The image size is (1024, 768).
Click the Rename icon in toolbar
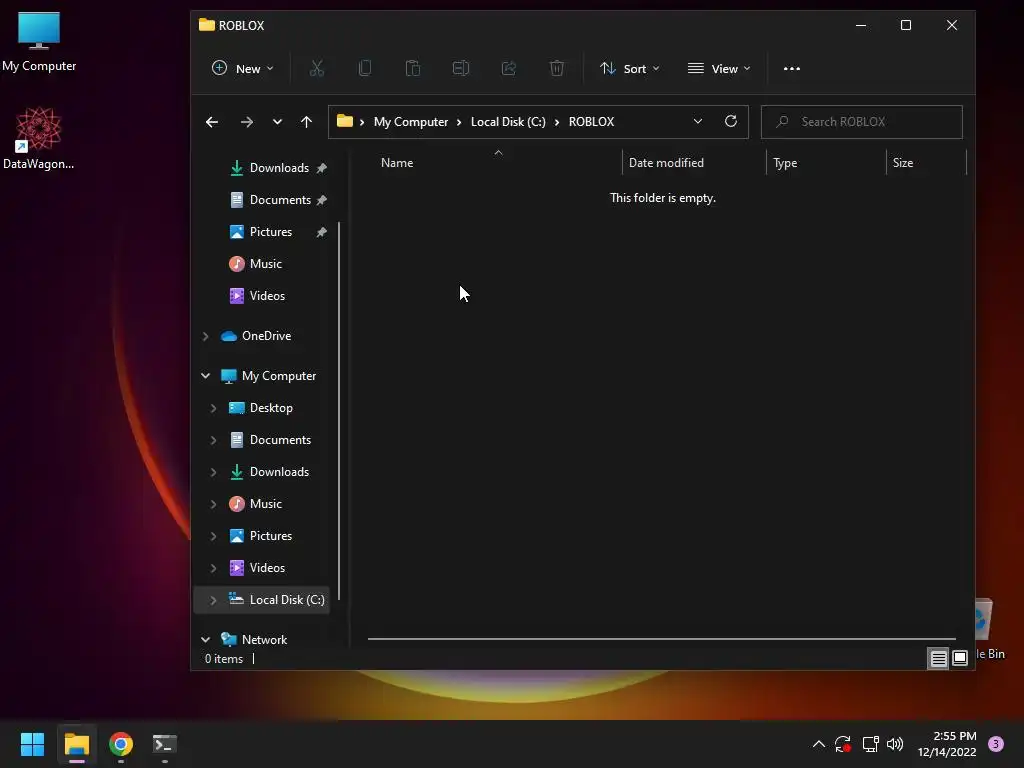click(461, 69)
